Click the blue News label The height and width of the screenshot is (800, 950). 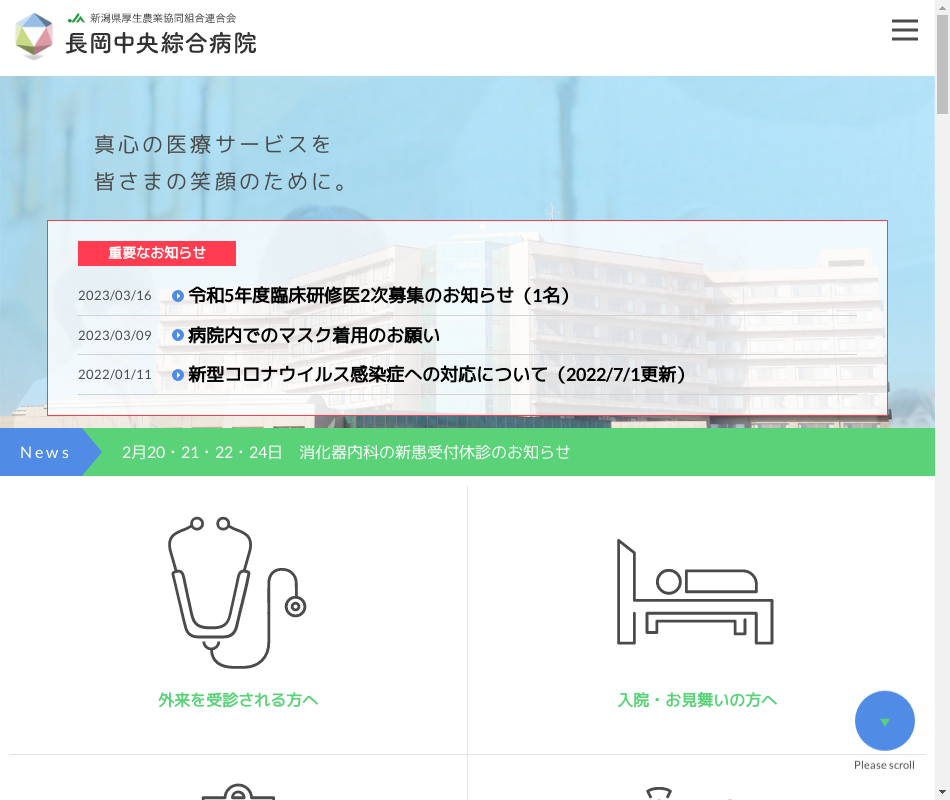(x=45, y=452)
